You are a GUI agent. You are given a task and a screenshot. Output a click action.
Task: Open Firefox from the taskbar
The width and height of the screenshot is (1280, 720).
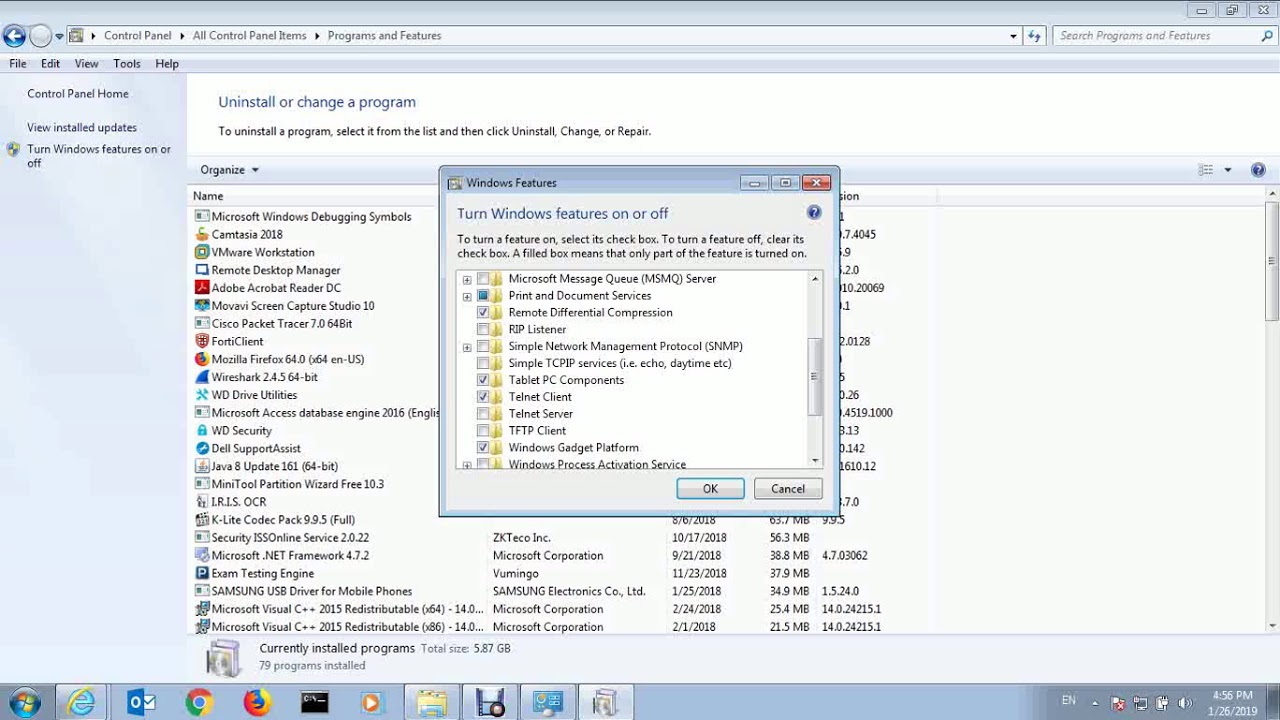[257, 702]
